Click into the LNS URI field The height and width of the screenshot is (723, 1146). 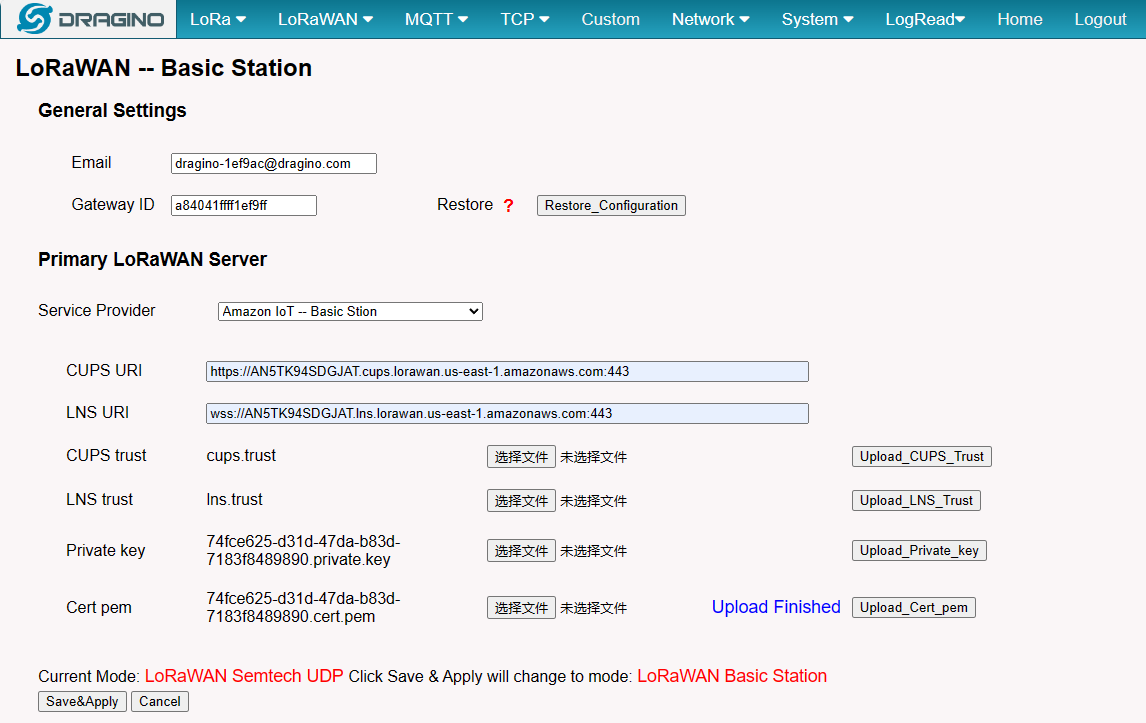pos(507,413)
